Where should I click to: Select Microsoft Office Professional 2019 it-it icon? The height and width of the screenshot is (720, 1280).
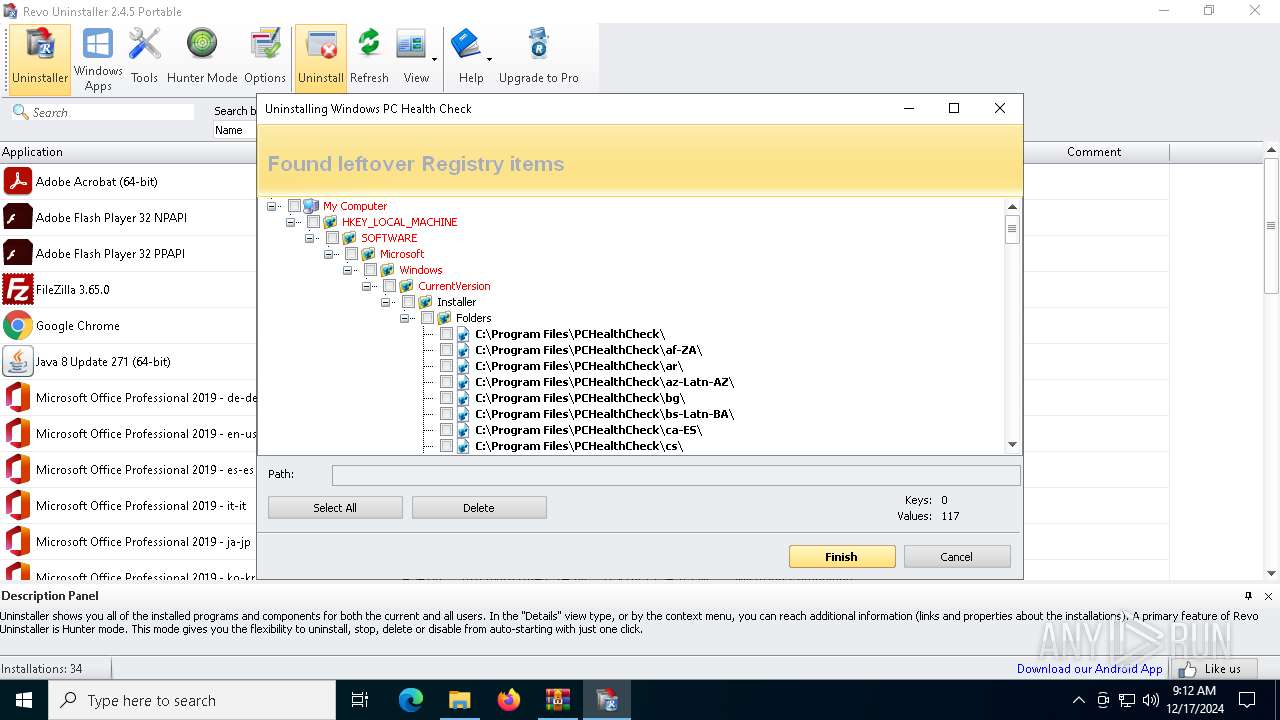click(x=17, y=505)
